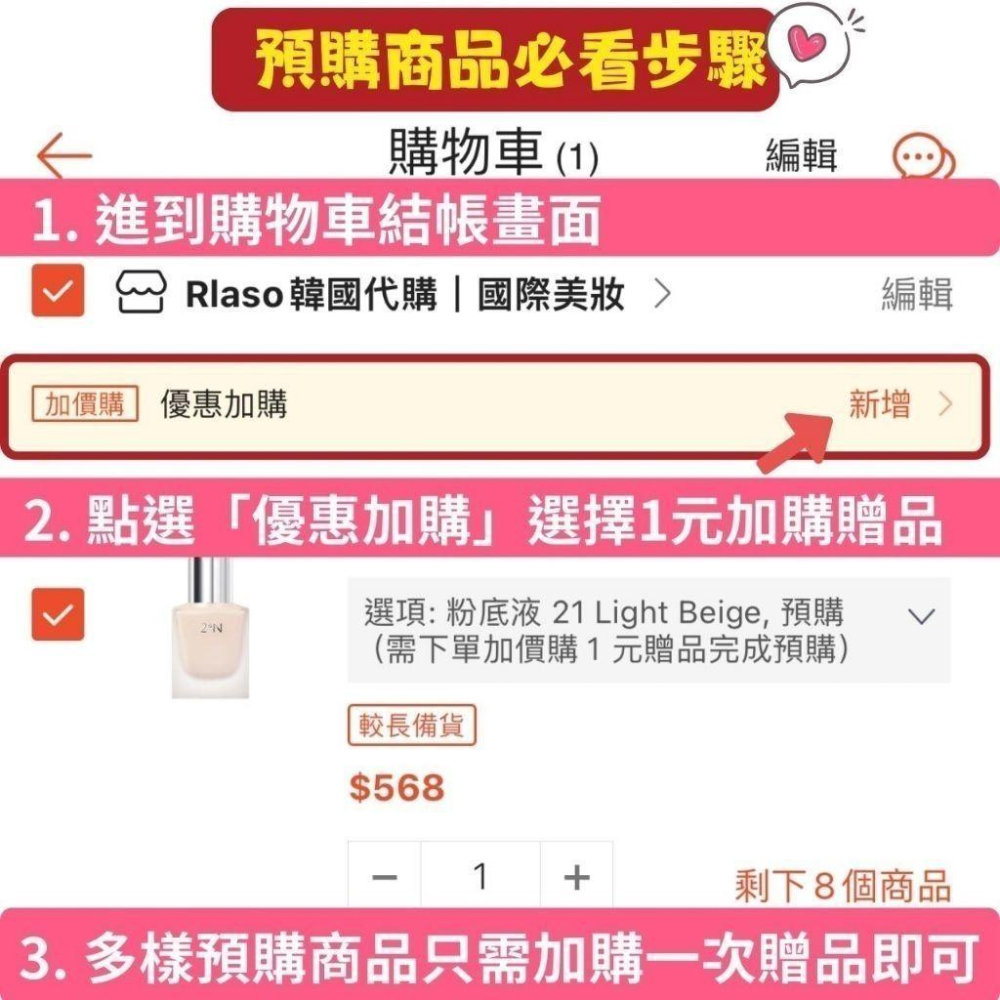Tap 編輯 next to the shop name
This screenshot has height=1000, width=1000.
[916, 293]
